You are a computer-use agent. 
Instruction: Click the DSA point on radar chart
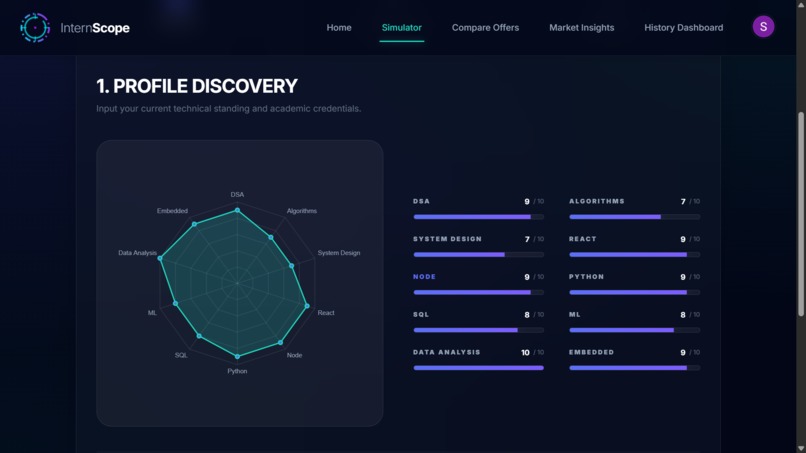[x=237, y=210]
